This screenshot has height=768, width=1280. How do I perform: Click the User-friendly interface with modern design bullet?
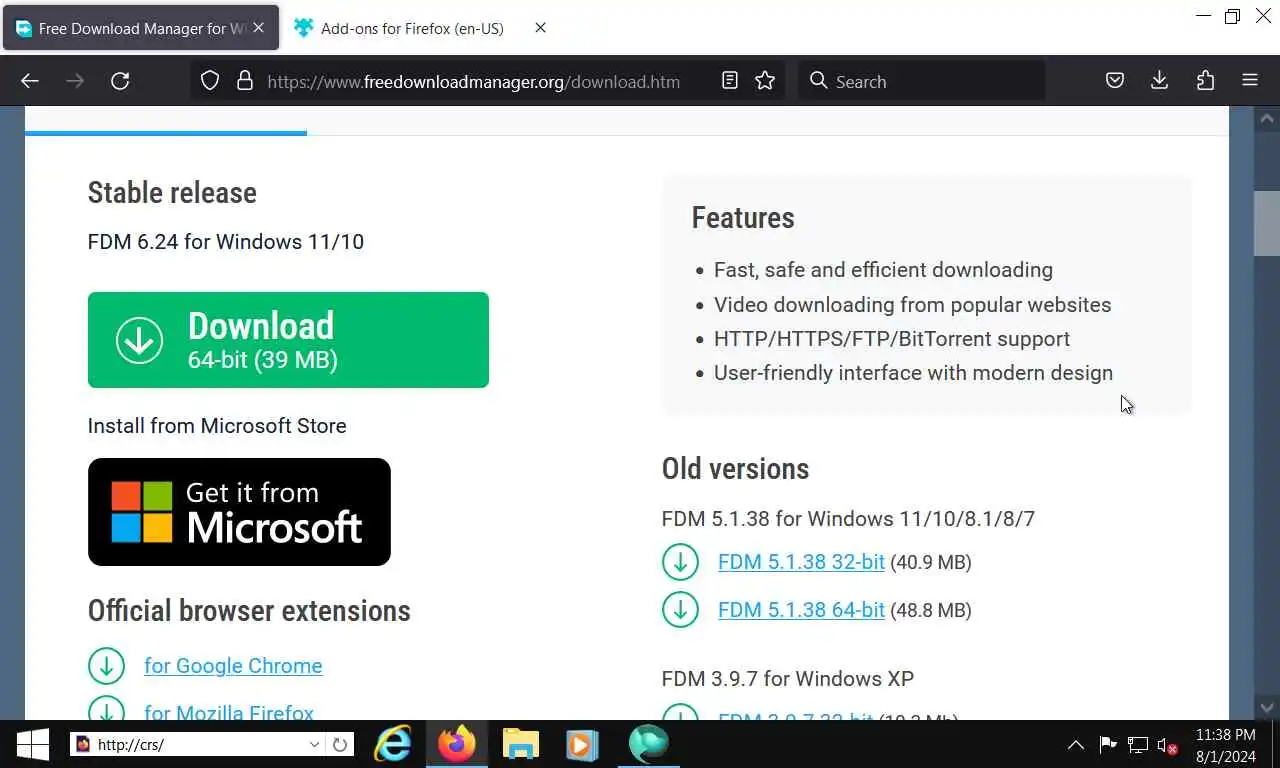(x=913, y=373)
